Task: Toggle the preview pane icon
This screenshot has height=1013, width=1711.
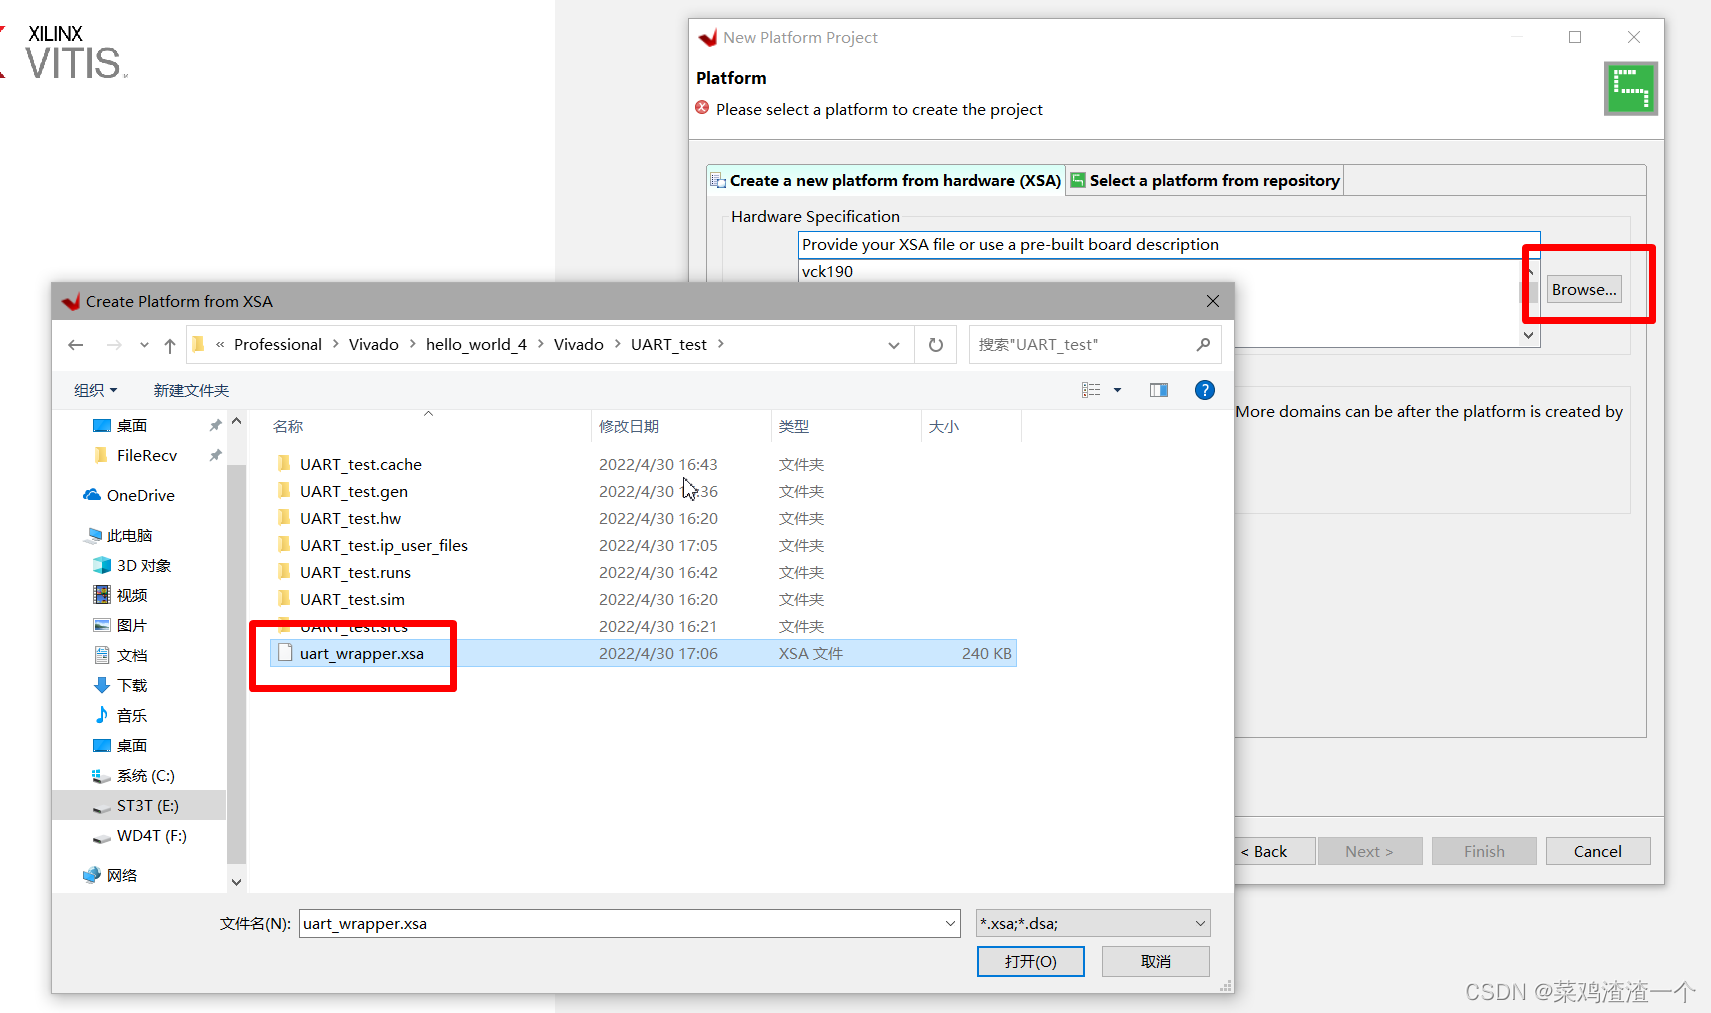Action: [1159, 390]
